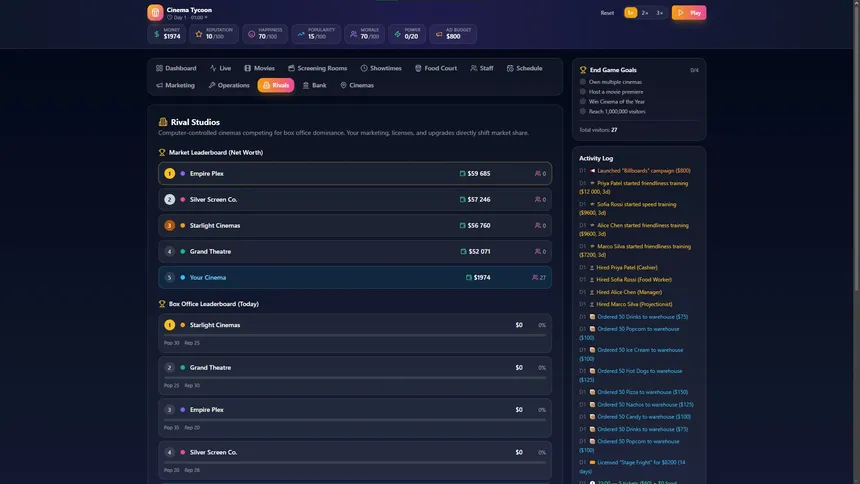Click the clock icon beside Day 1
This screenshot has width=860, height=484.
click(169, 18)
